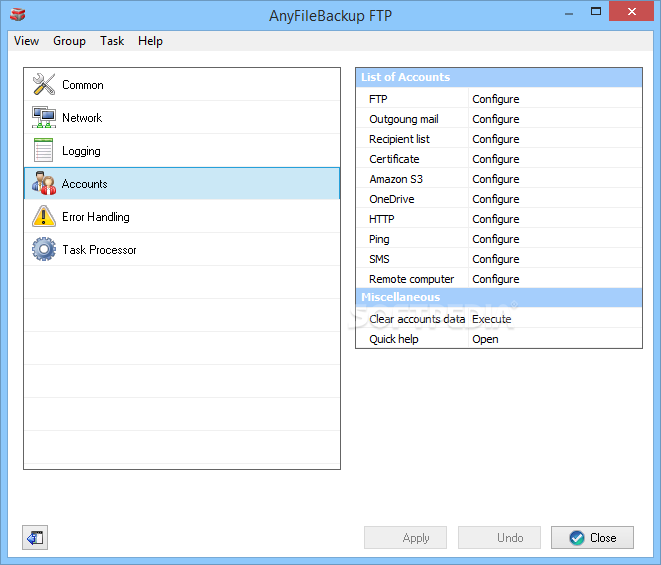Viewport: 661px width, 565px height.
Task: Click the FTP row label
Action: point(378,99)
